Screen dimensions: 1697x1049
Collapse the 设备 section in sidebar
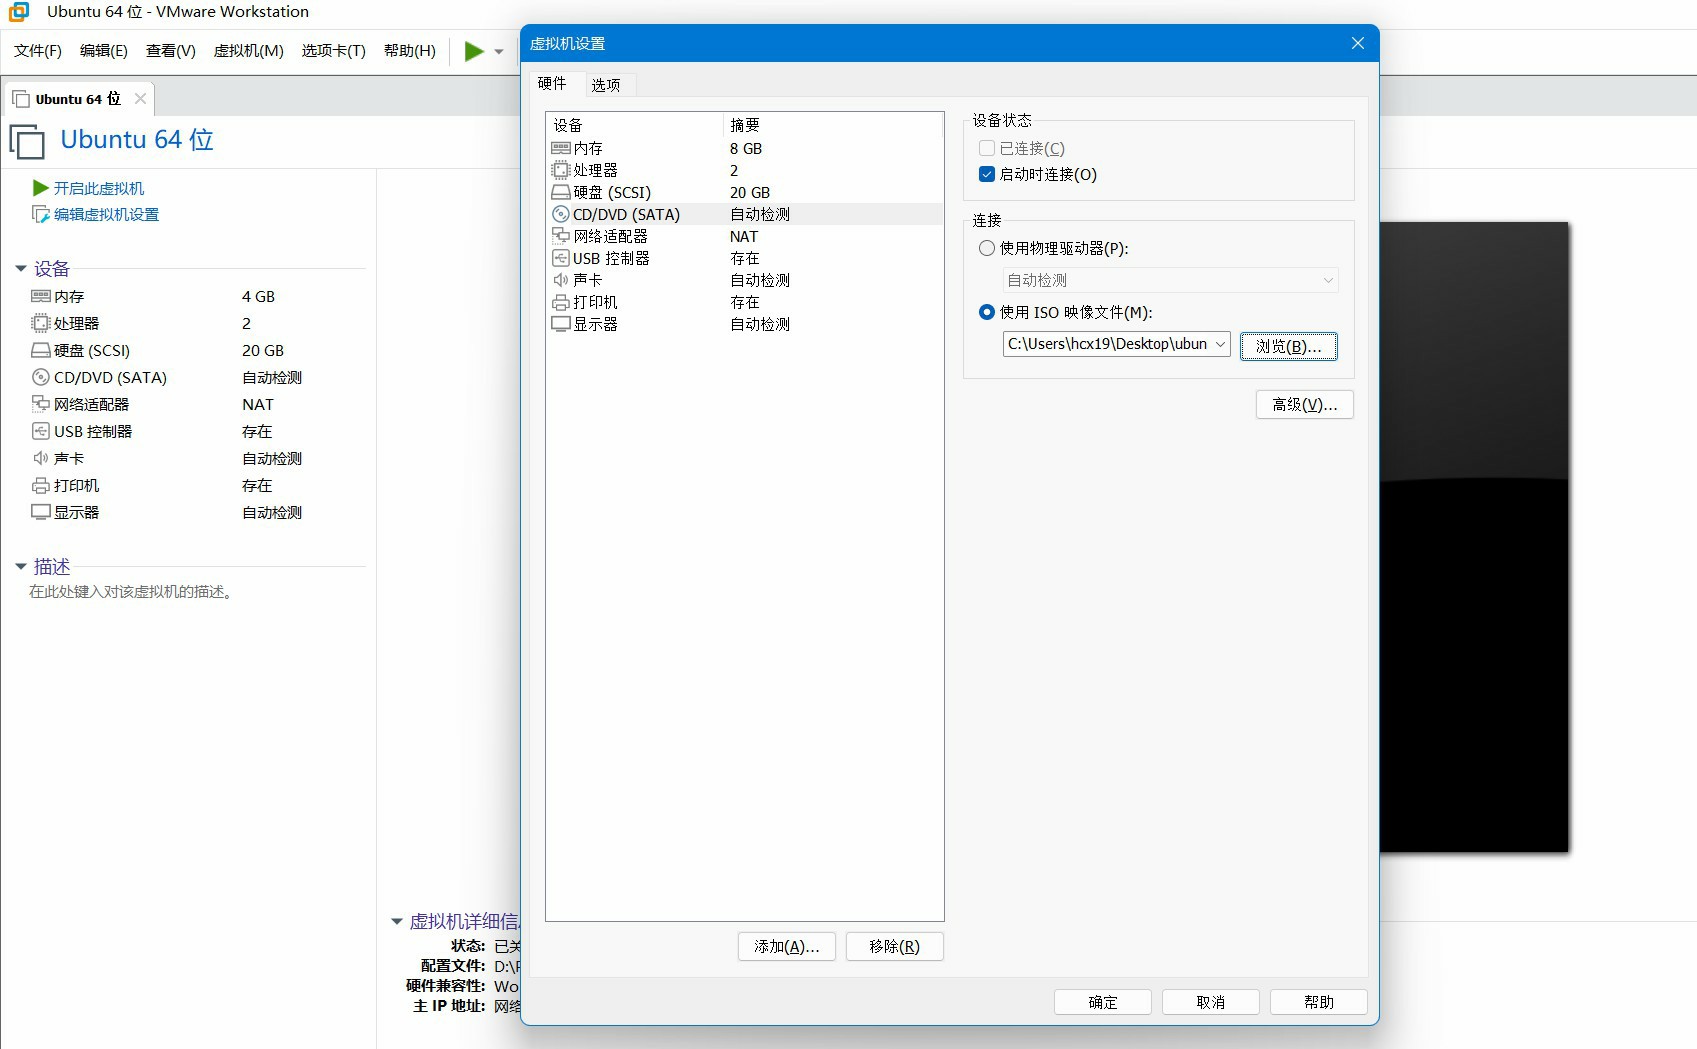[21, 268]
